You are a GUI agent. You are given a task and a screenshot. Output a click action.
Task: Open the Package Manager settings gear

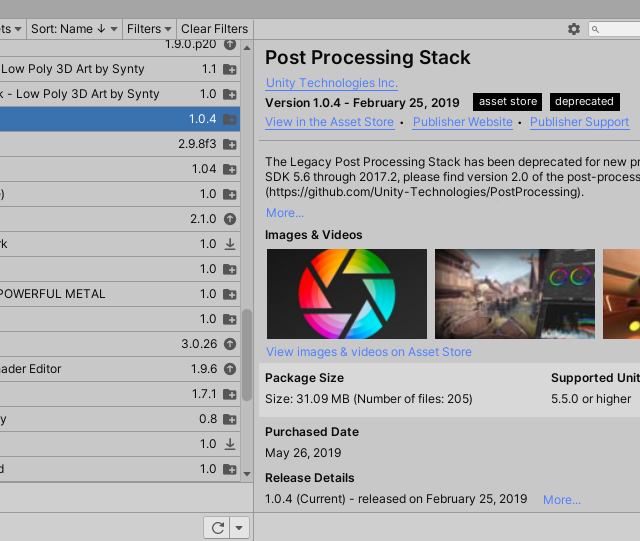pos(574,29)
